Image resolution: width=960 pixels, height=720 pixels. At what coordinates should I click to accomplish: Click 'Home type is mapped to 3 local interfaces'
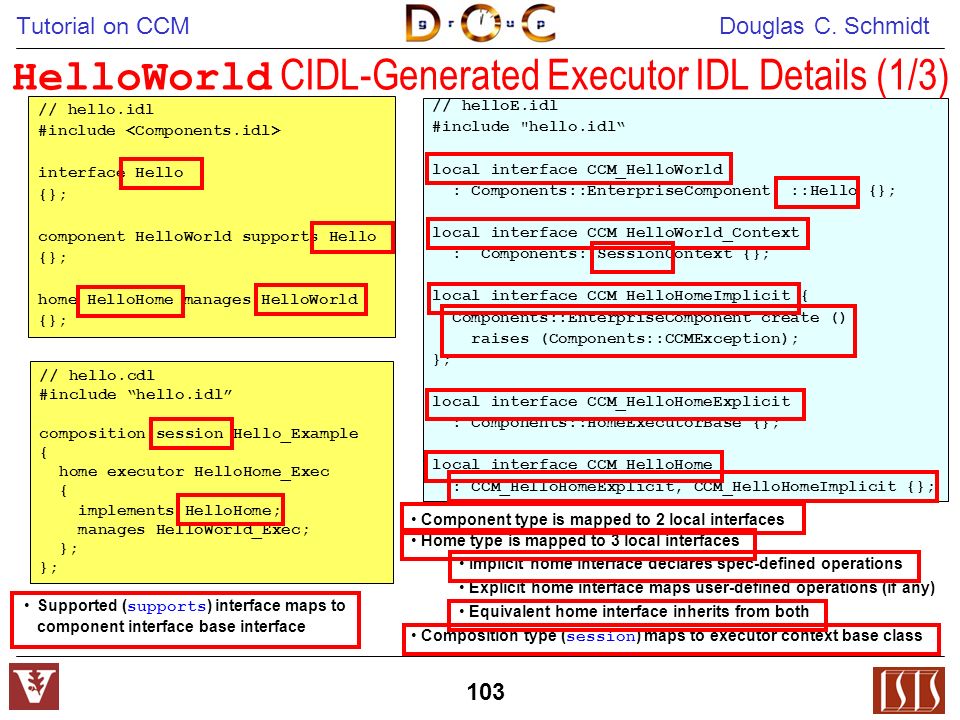point(579,542)
